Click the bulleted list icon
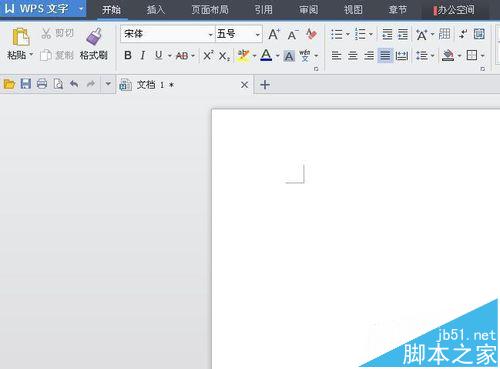 (x=337, y=34)
